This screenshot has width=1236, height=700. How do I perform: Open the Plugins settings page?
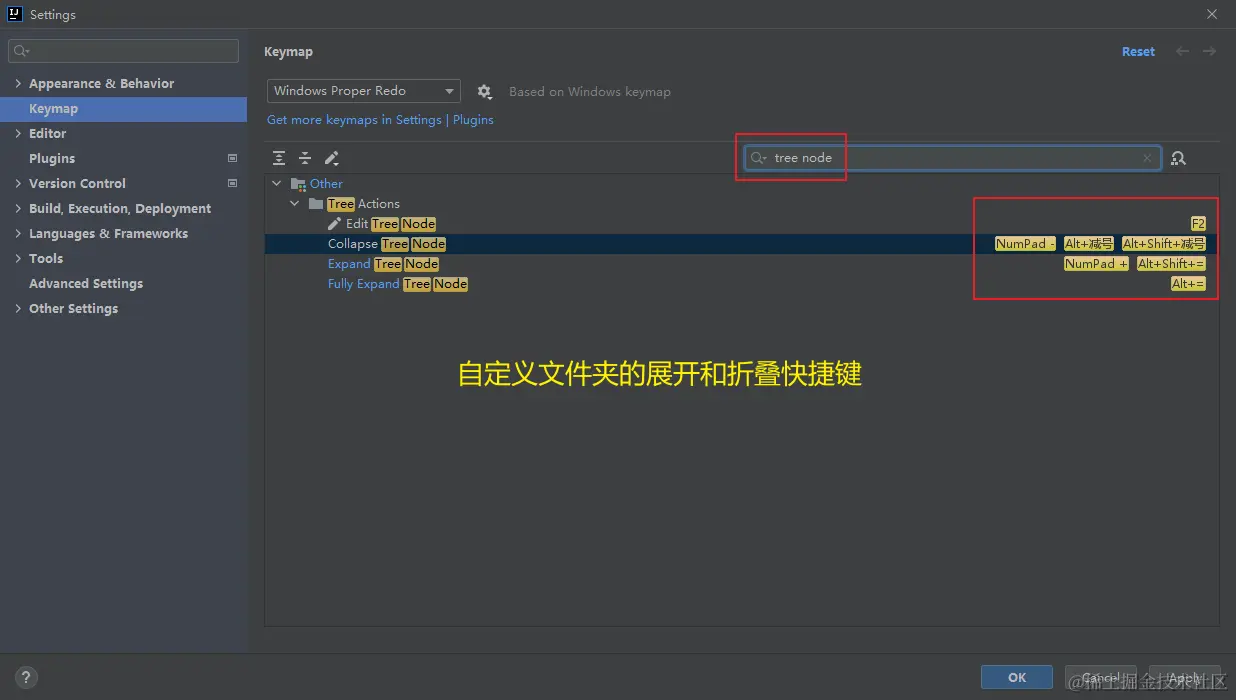(52, 158)
